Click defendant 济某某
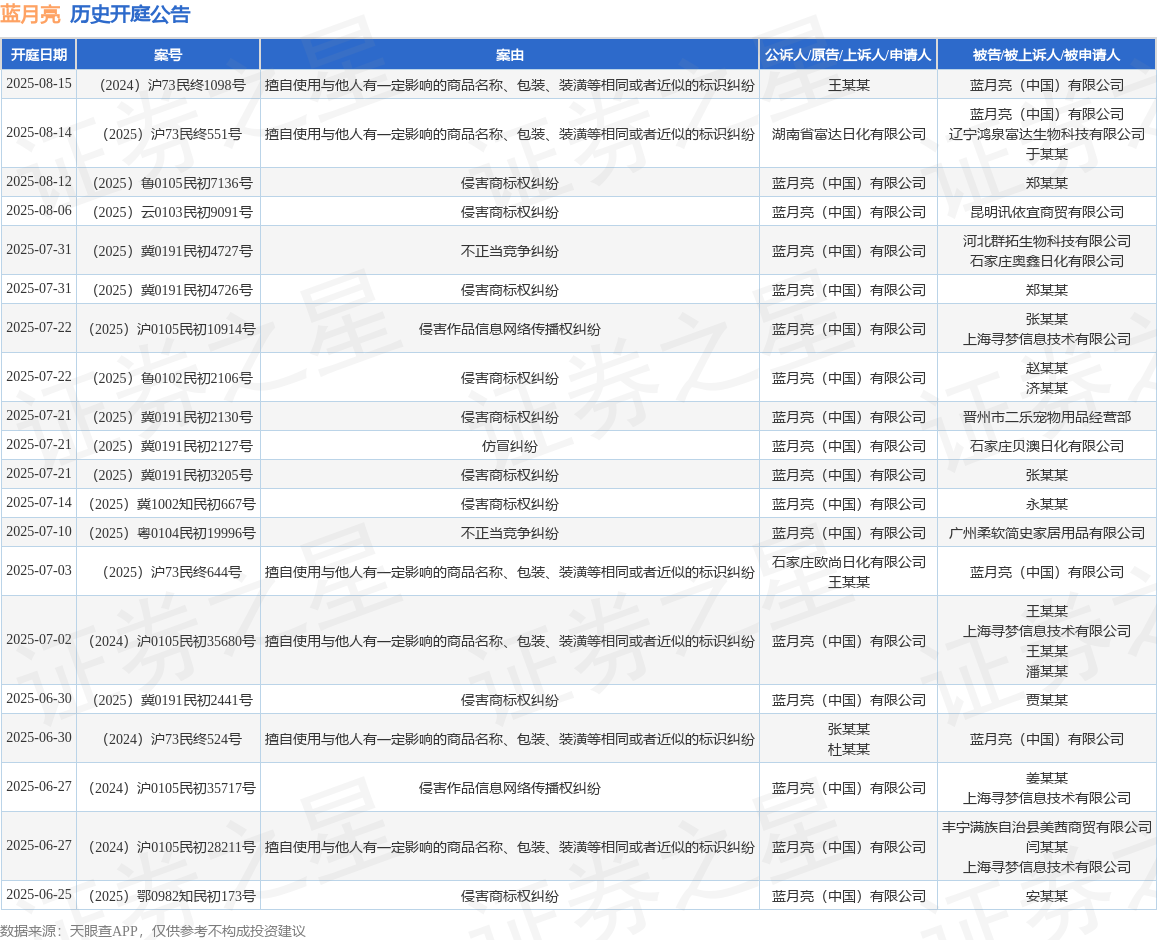 1046,388
